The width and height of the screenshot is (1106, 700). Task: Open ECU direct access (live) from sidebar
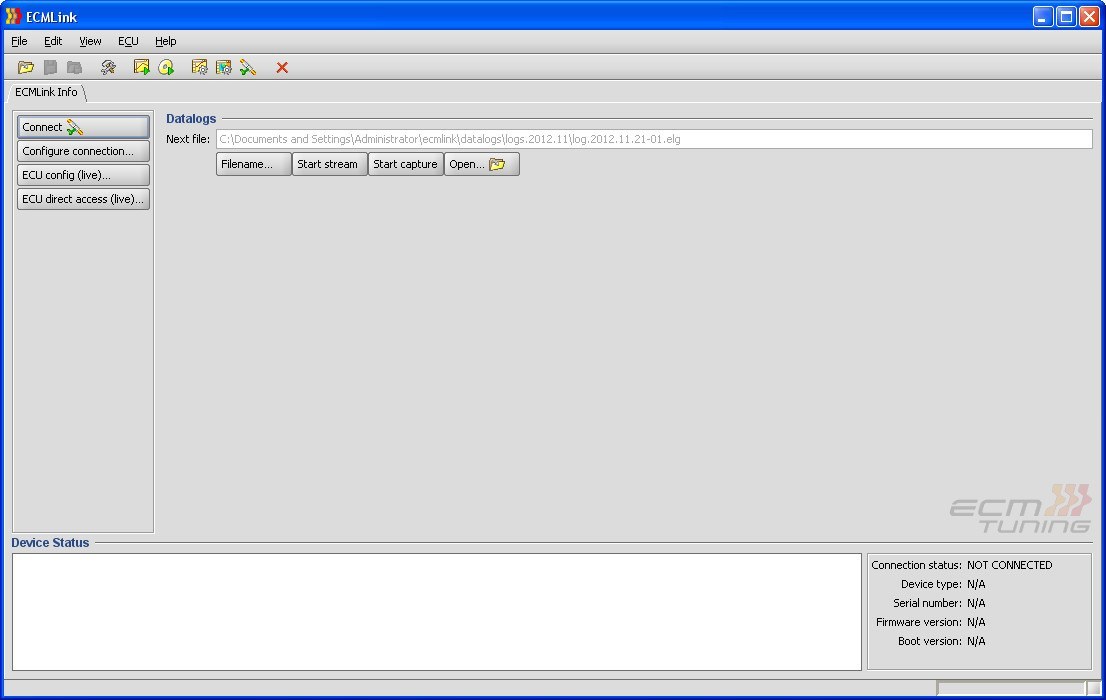[82, 199]
